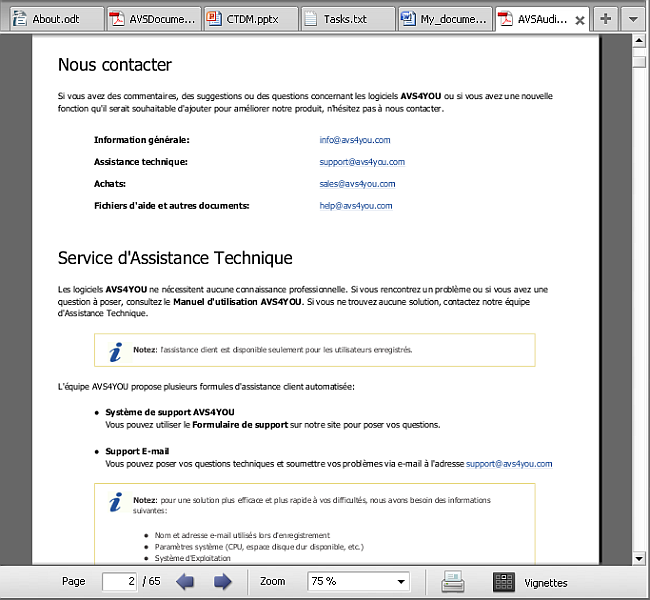This screenshot has width=650, height=600.
Task: Open the info@avs4you.com link
Action: 355,140
